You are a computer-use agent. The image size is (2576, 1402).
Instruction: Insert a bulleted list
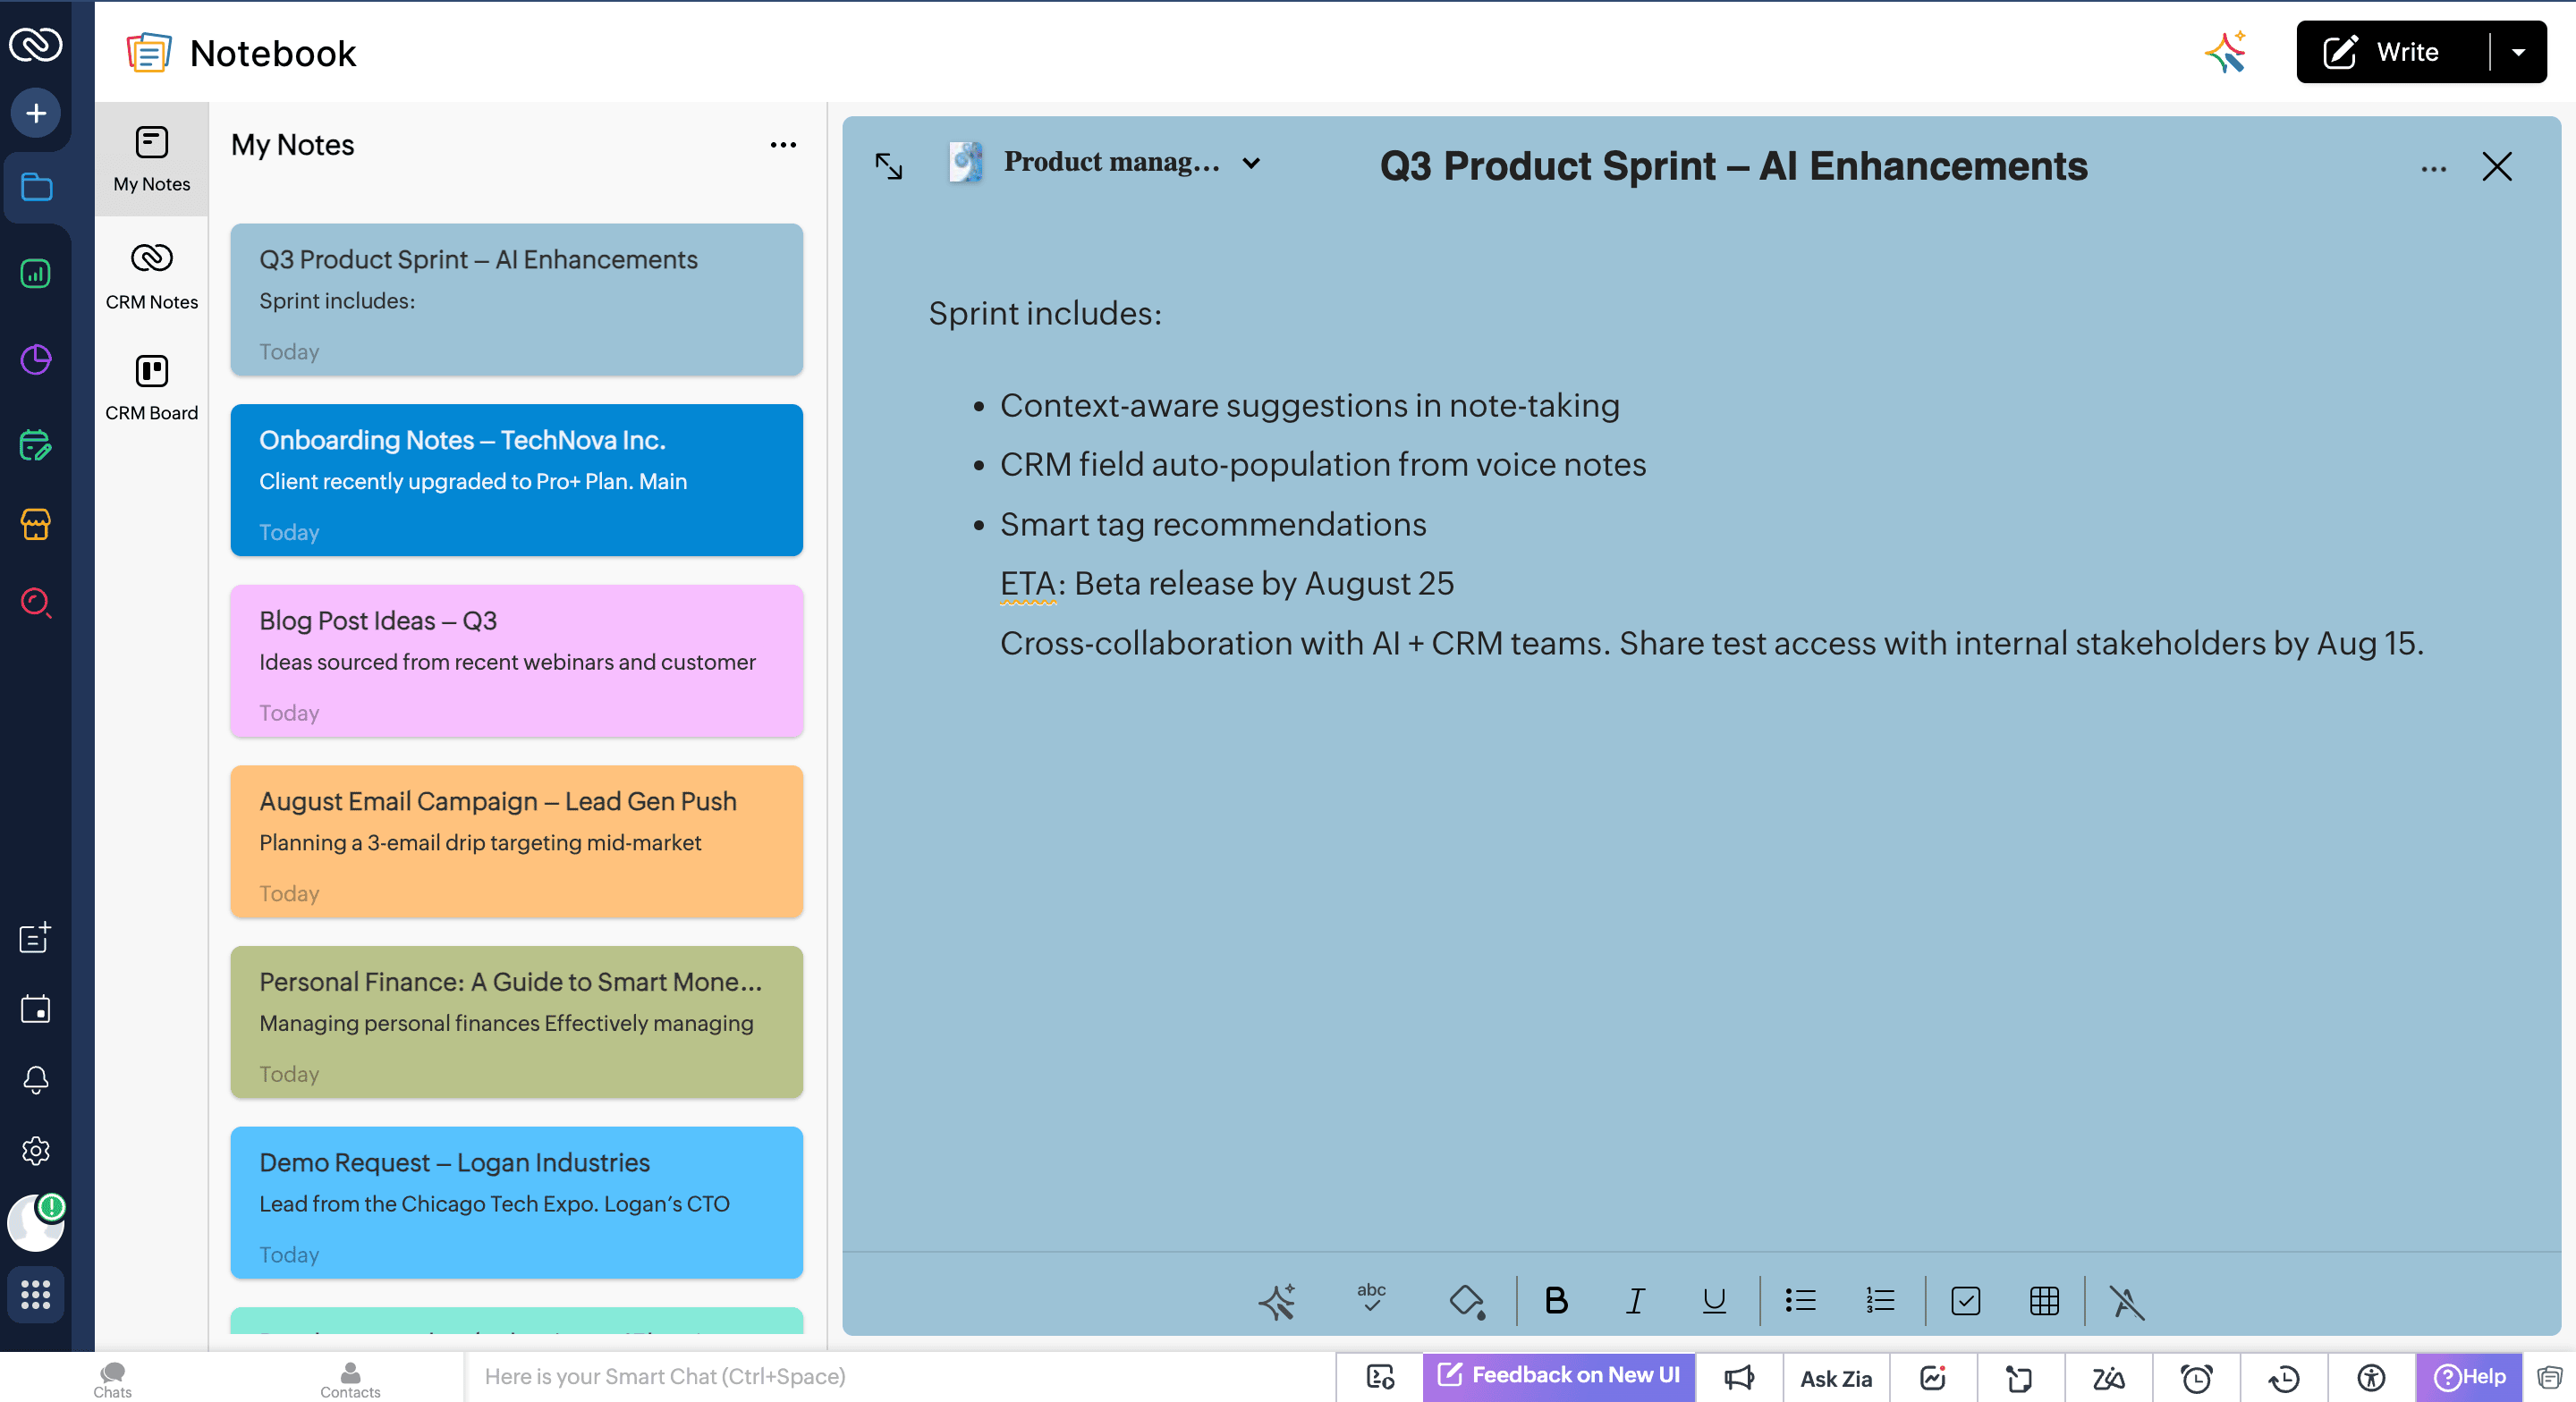[x=1800, y=1300]
